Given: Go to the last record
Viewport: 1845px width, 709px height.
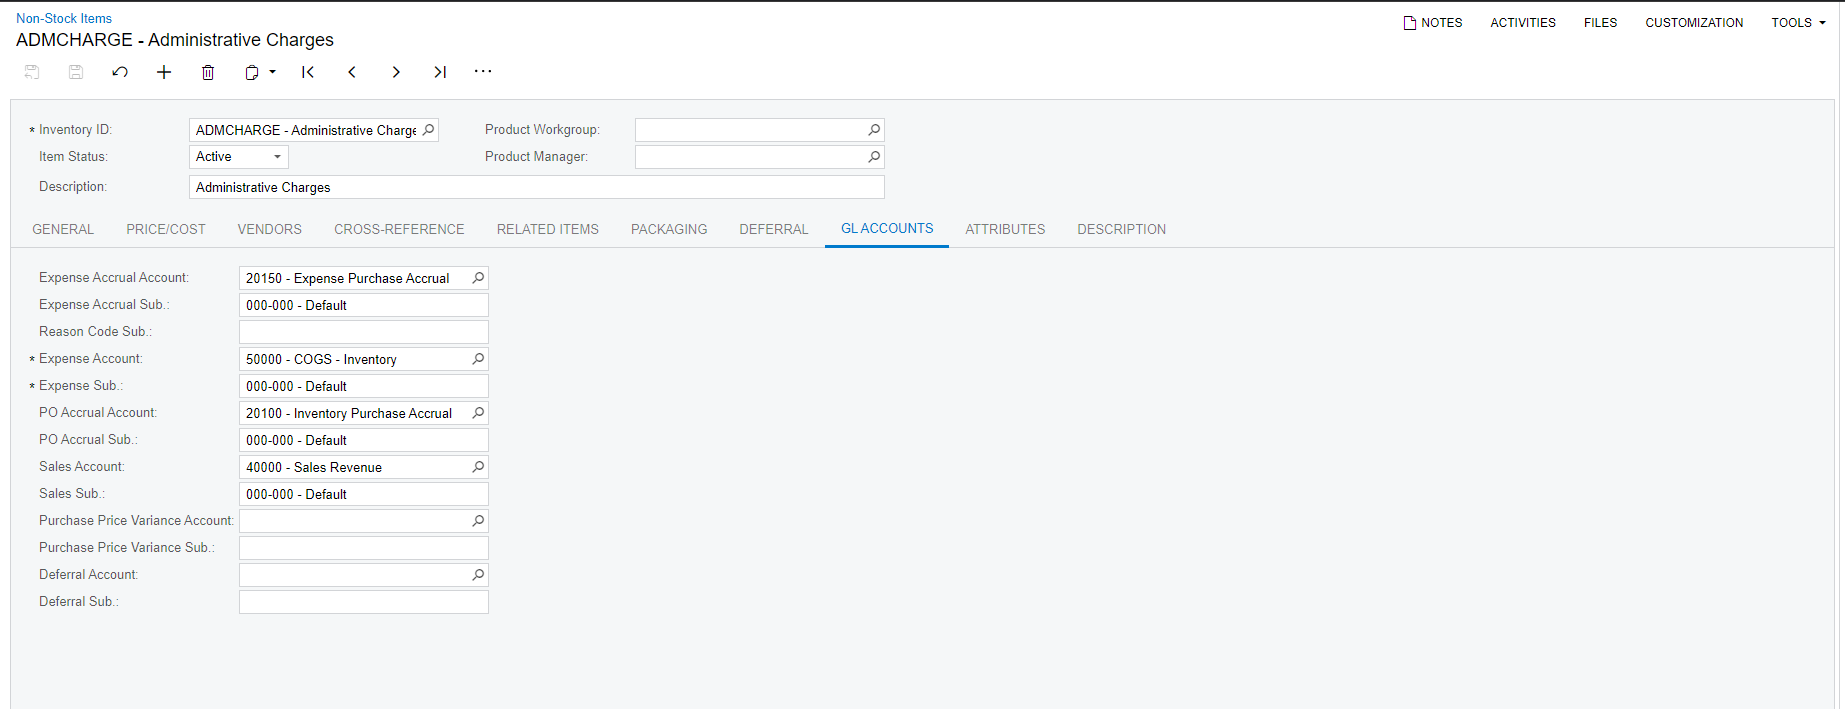Looking at the screenshot, I should (x=440, y=72).
